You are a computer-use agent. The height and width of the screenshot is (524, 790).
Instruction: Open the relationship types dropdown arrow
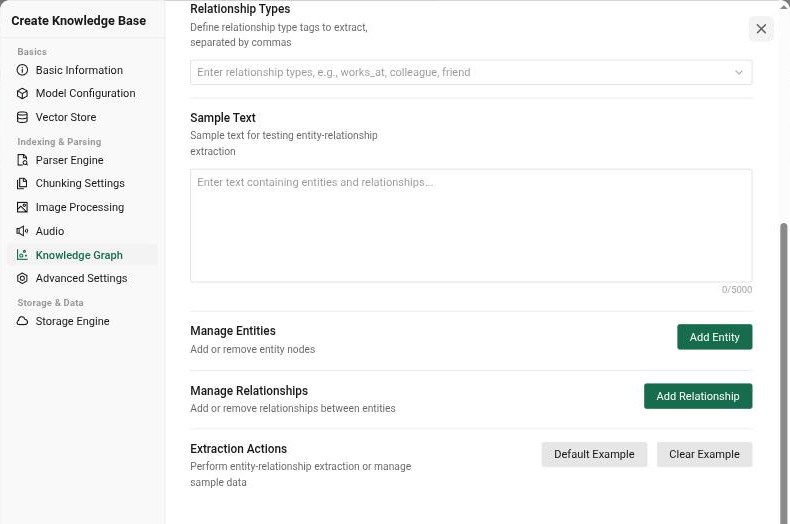tap(739, 73)
